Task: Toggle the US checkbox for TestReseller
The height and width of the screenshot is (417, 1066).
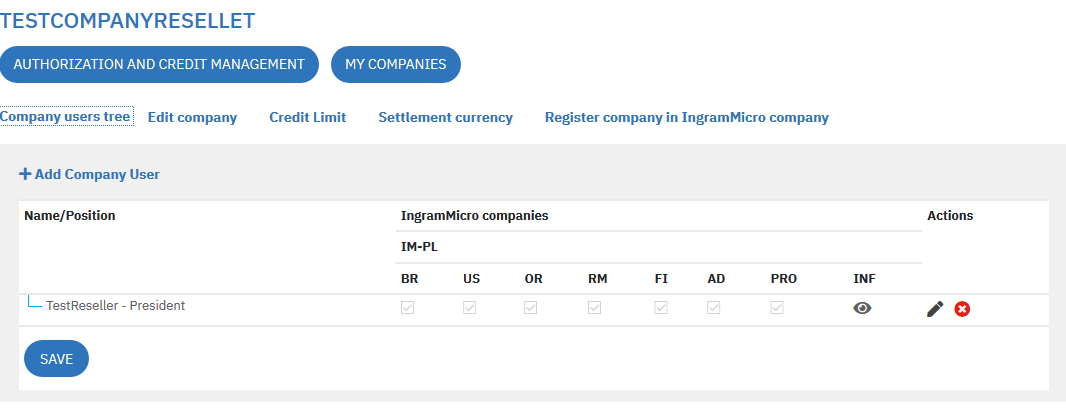Action: (x=469, y=308)
